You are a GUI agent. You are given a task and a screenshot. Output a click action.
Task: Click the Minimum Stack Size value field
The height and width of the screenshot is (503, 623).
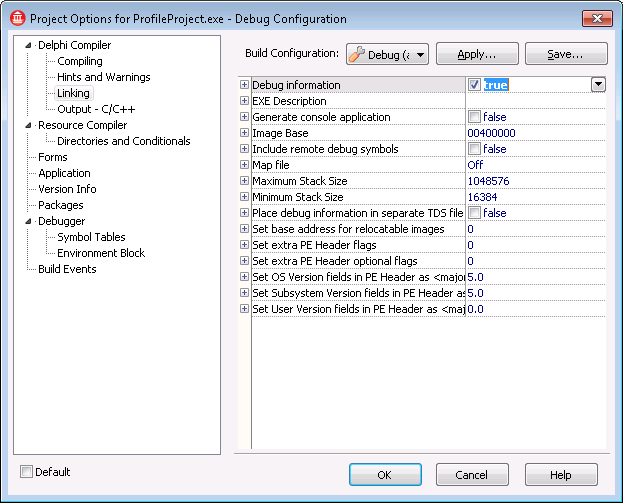pyautogui.click(x=535, y=197)
